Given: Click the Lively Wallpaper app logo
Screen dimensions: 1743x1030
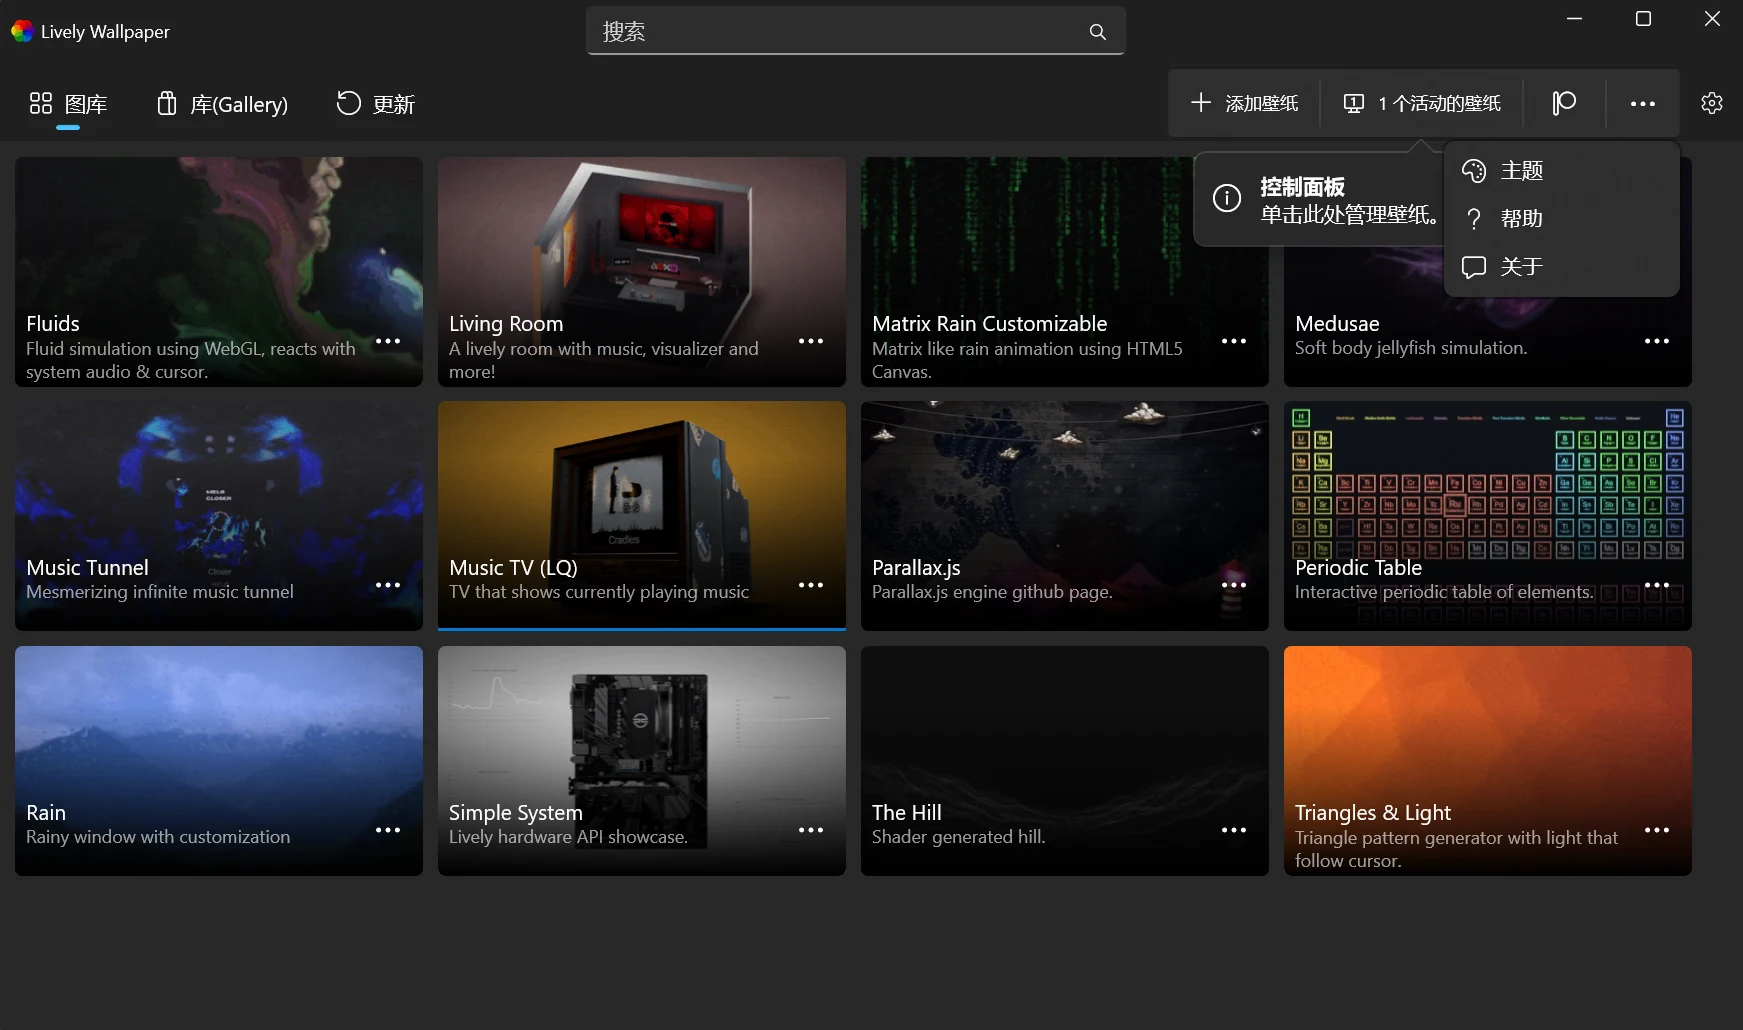Looking at the screenshot, I should (x=22, y=32).
